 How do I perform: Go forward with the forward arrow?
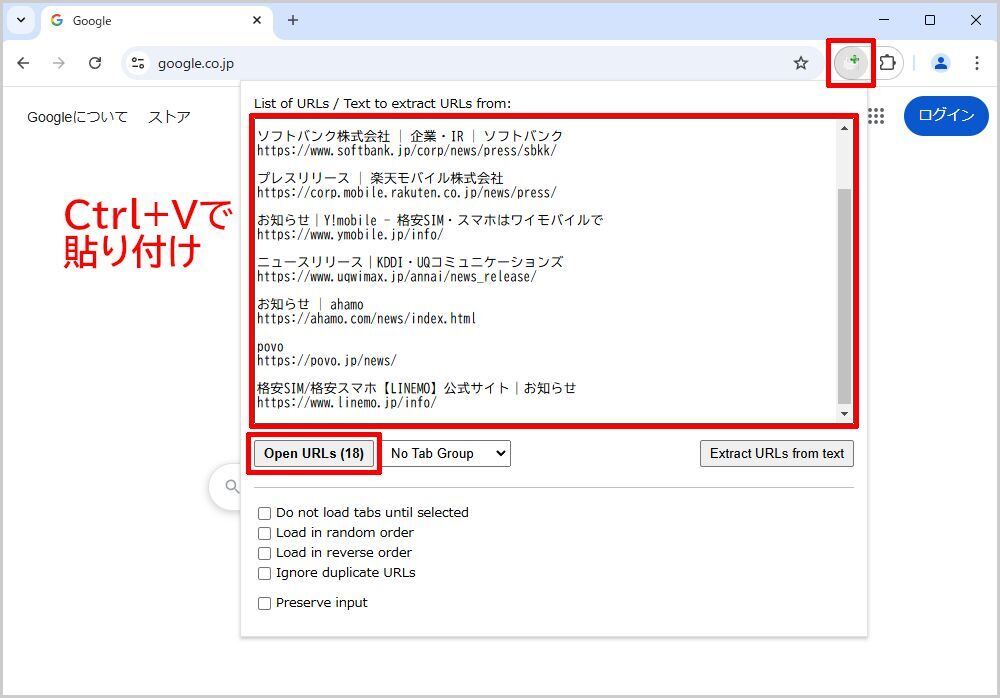59,63
